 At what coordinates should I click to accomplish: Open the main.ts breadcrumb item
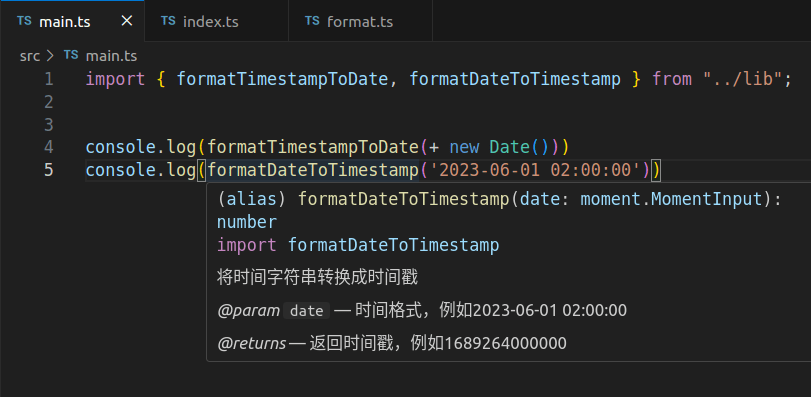111,56
